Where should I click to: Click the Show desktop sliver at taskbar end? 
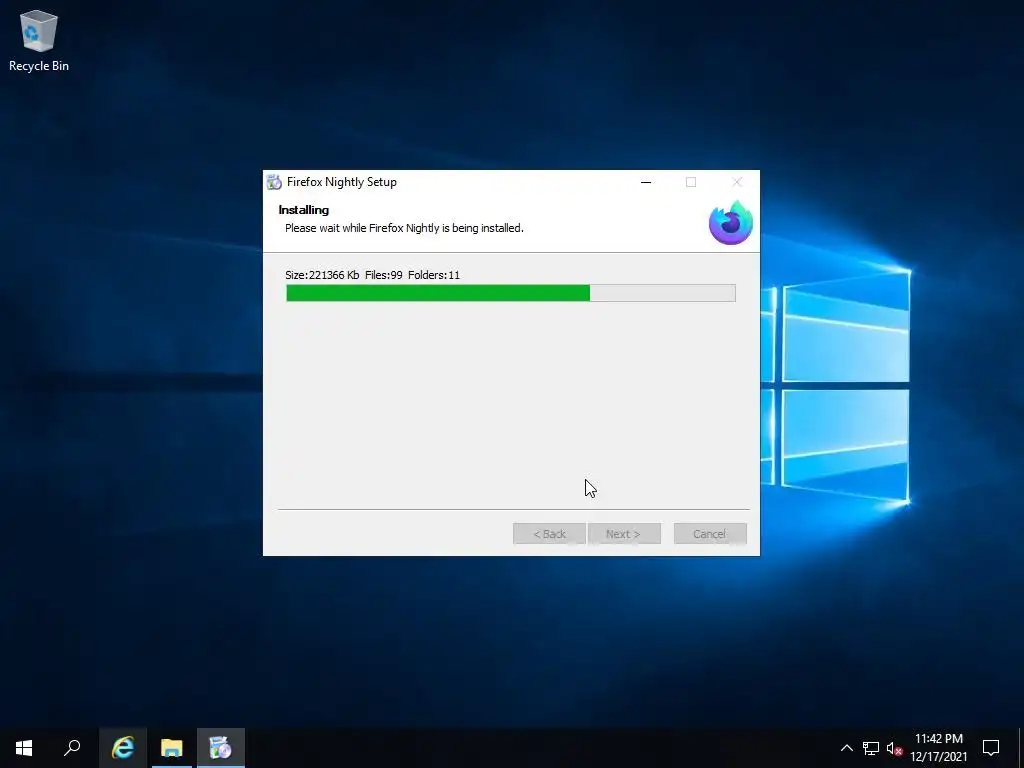(1021, 748)
